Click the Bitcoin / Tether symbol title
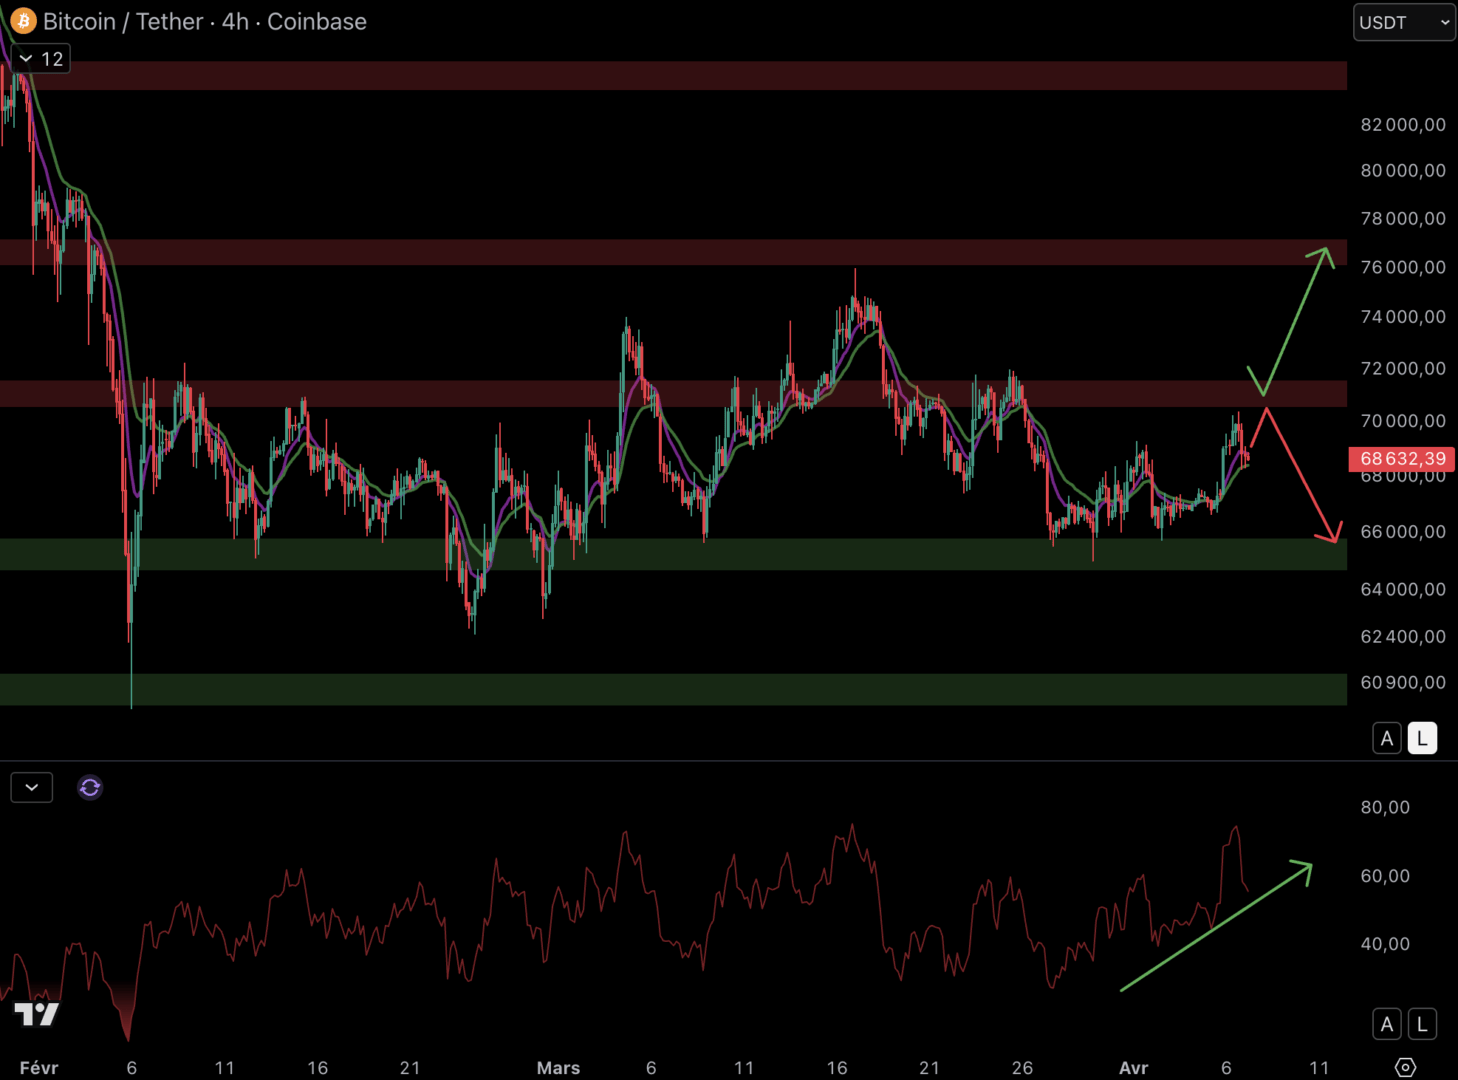1458x1080 pixels. click(x=204, y=21)
